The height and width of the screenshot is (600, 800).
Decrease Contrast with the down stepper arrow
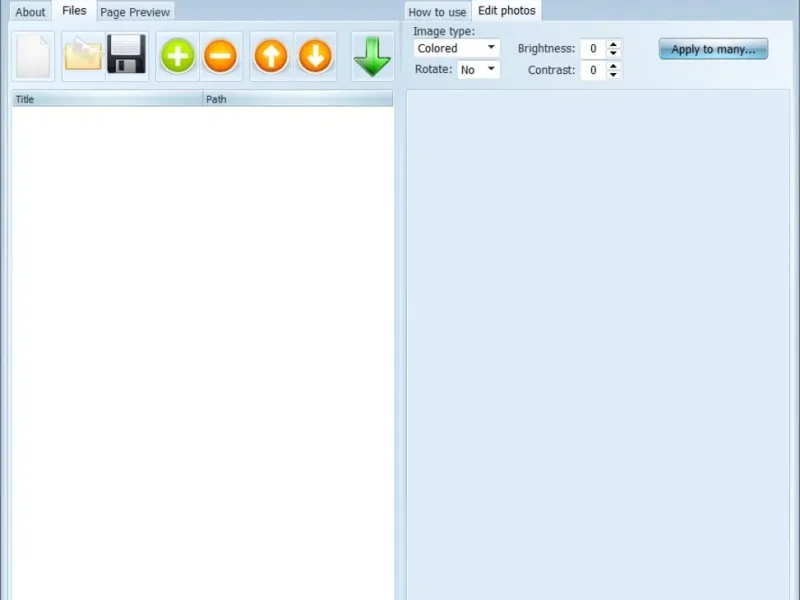[x=613, y=74]
